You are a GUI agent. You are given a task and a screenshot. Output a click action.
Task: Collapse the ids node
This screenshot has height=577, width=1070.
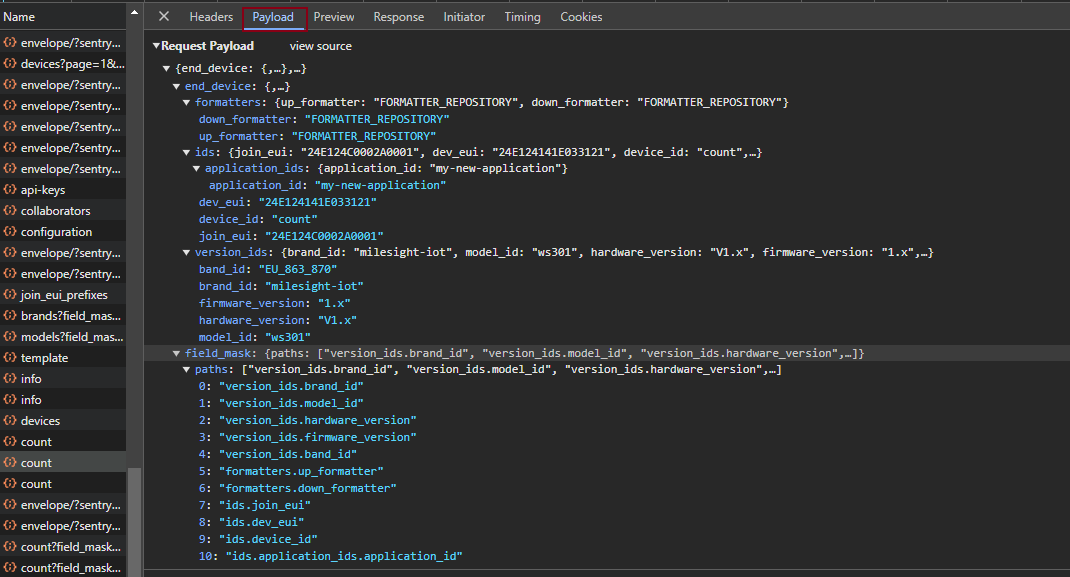coord(186,153)
